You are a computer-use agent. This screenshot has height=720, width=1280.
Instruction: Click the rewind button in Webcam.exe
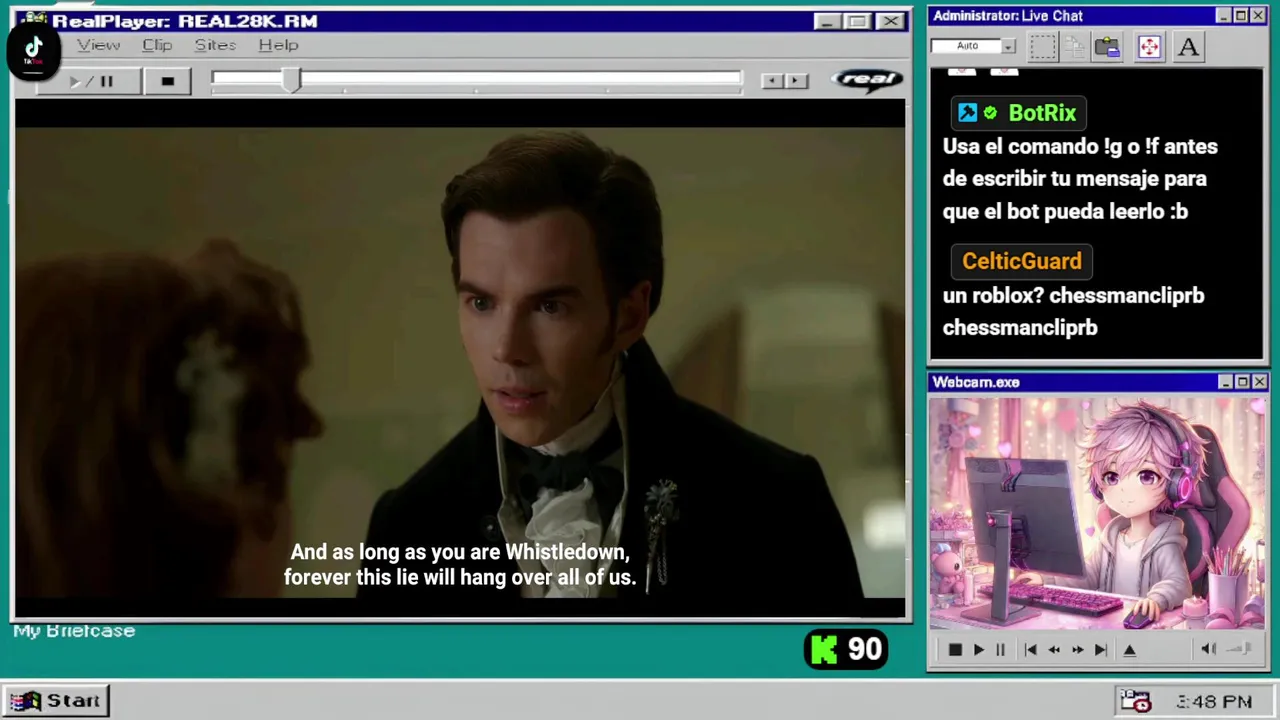coord(1053,650)
